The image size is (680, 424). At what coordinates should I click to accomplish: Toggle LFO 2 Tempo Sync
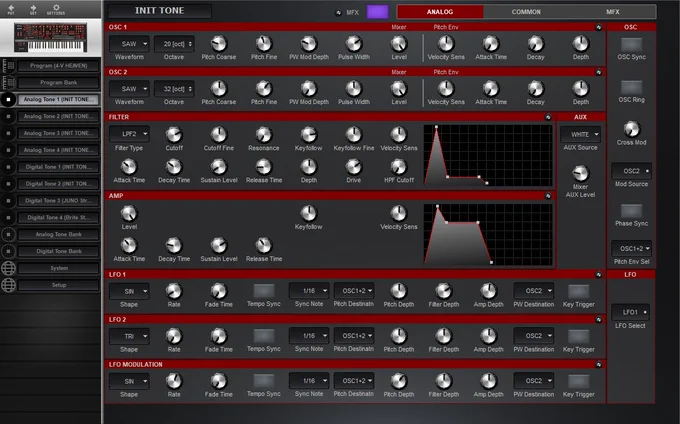point(264,336)
